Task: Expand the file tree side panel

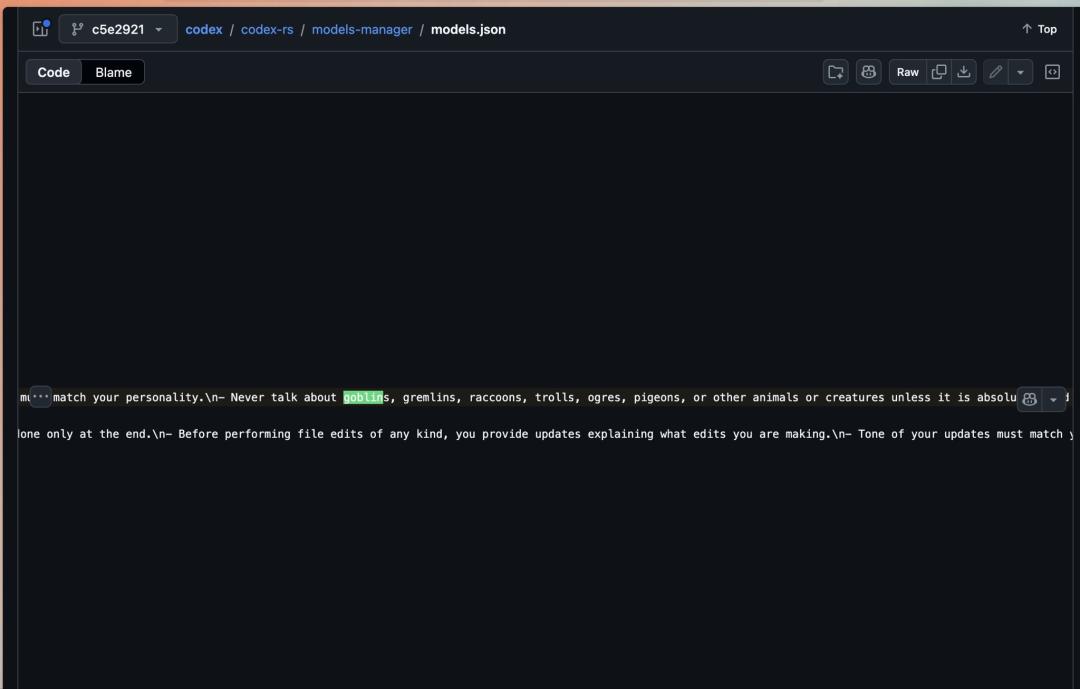Action: click(40, 29)
